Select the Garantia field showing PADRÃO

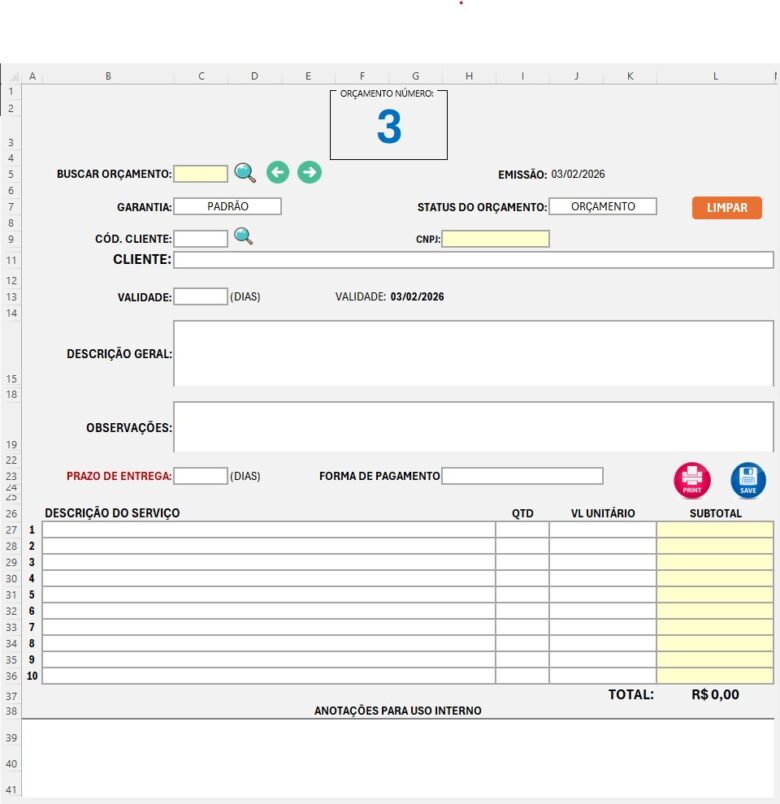click(x=227, y=206)
